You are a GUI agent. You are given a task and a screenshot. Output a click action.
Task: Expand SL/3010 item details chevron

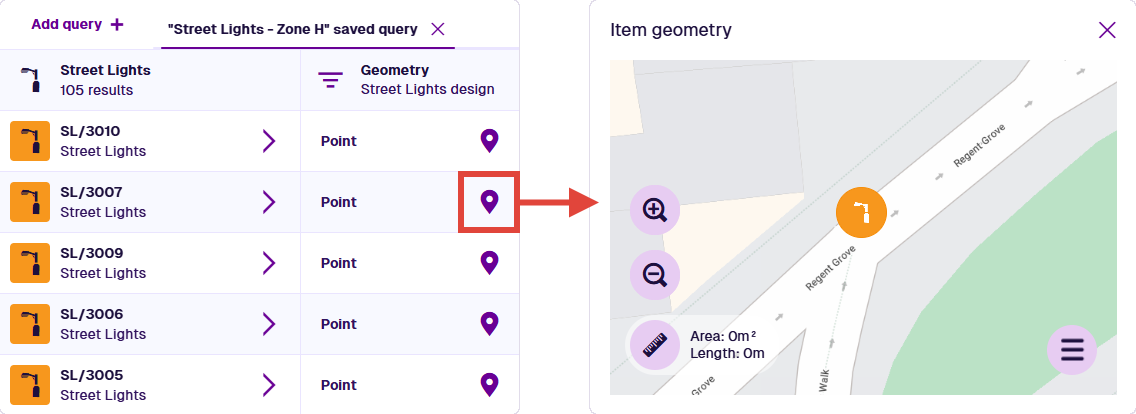[268, 141]
